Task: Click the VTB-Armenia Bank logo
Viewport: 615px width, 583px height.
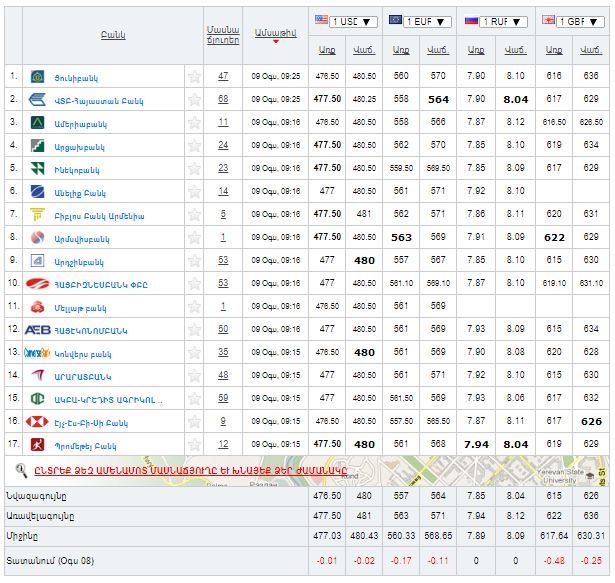Action: 38,99
